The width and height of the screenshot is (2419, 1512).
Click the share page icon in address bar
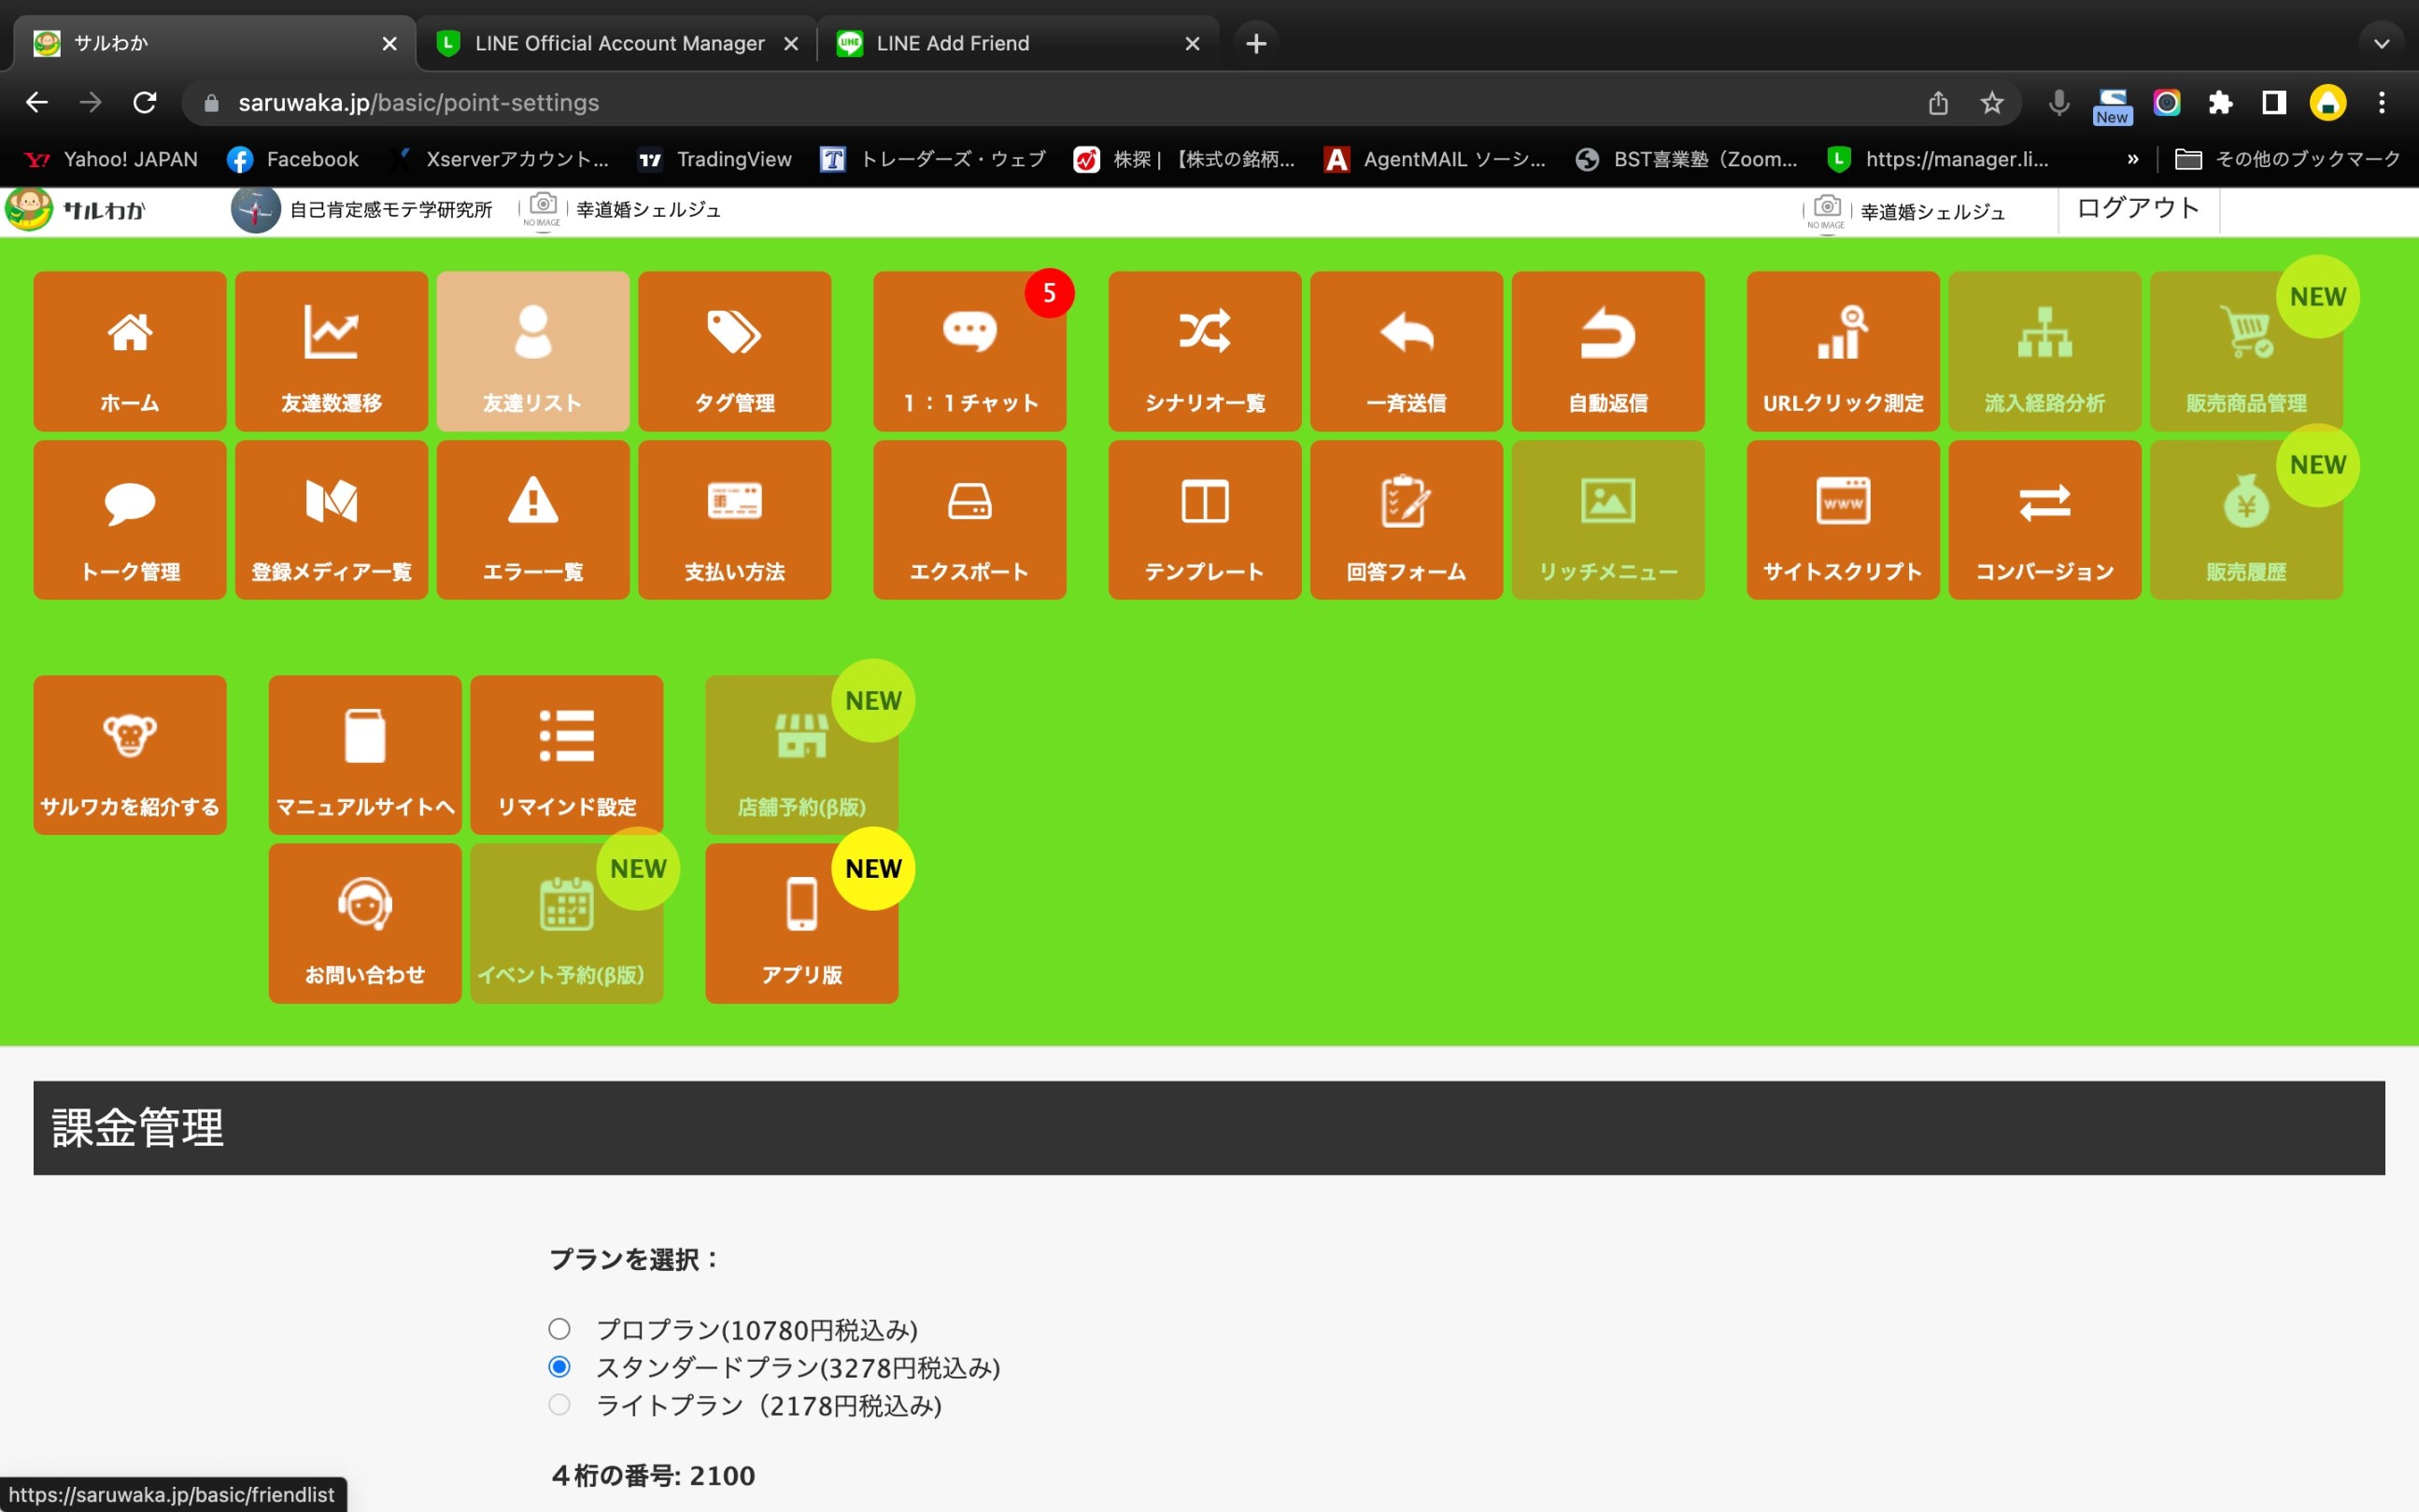1938,102
